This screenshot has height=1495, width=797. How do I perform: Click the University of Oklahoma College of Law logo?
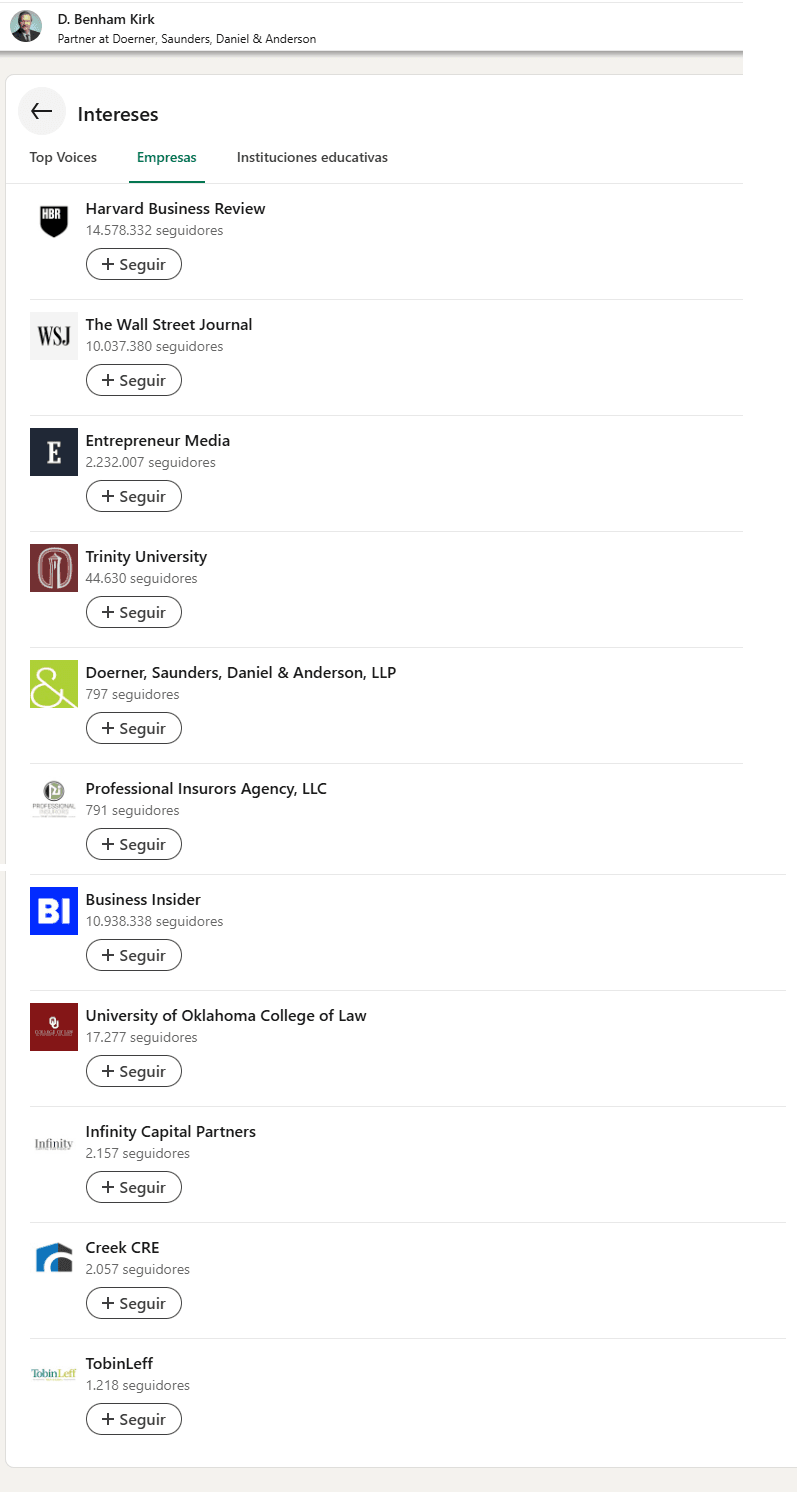click(x=54, y=1027)
